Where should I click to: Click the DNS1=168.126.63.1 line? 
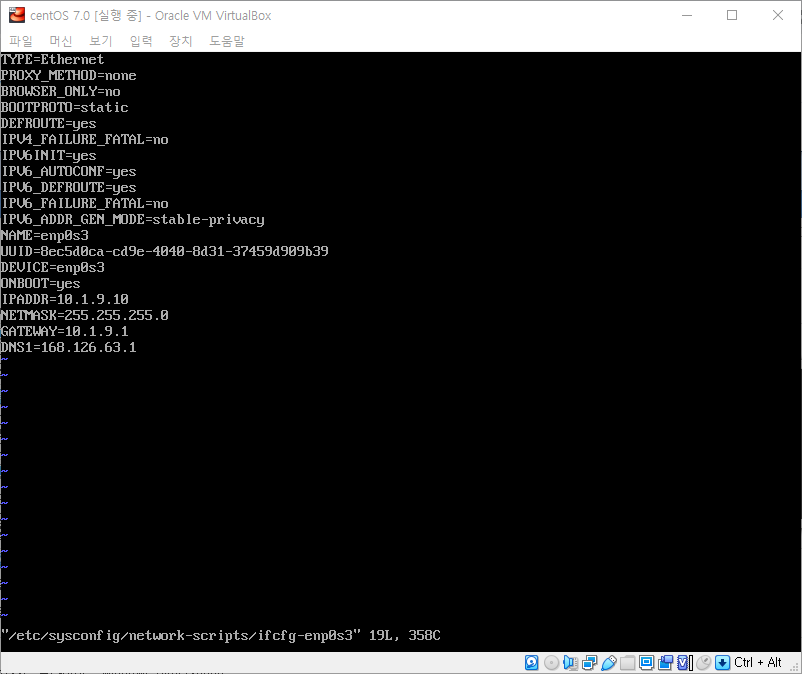click(x=69, y=347)
